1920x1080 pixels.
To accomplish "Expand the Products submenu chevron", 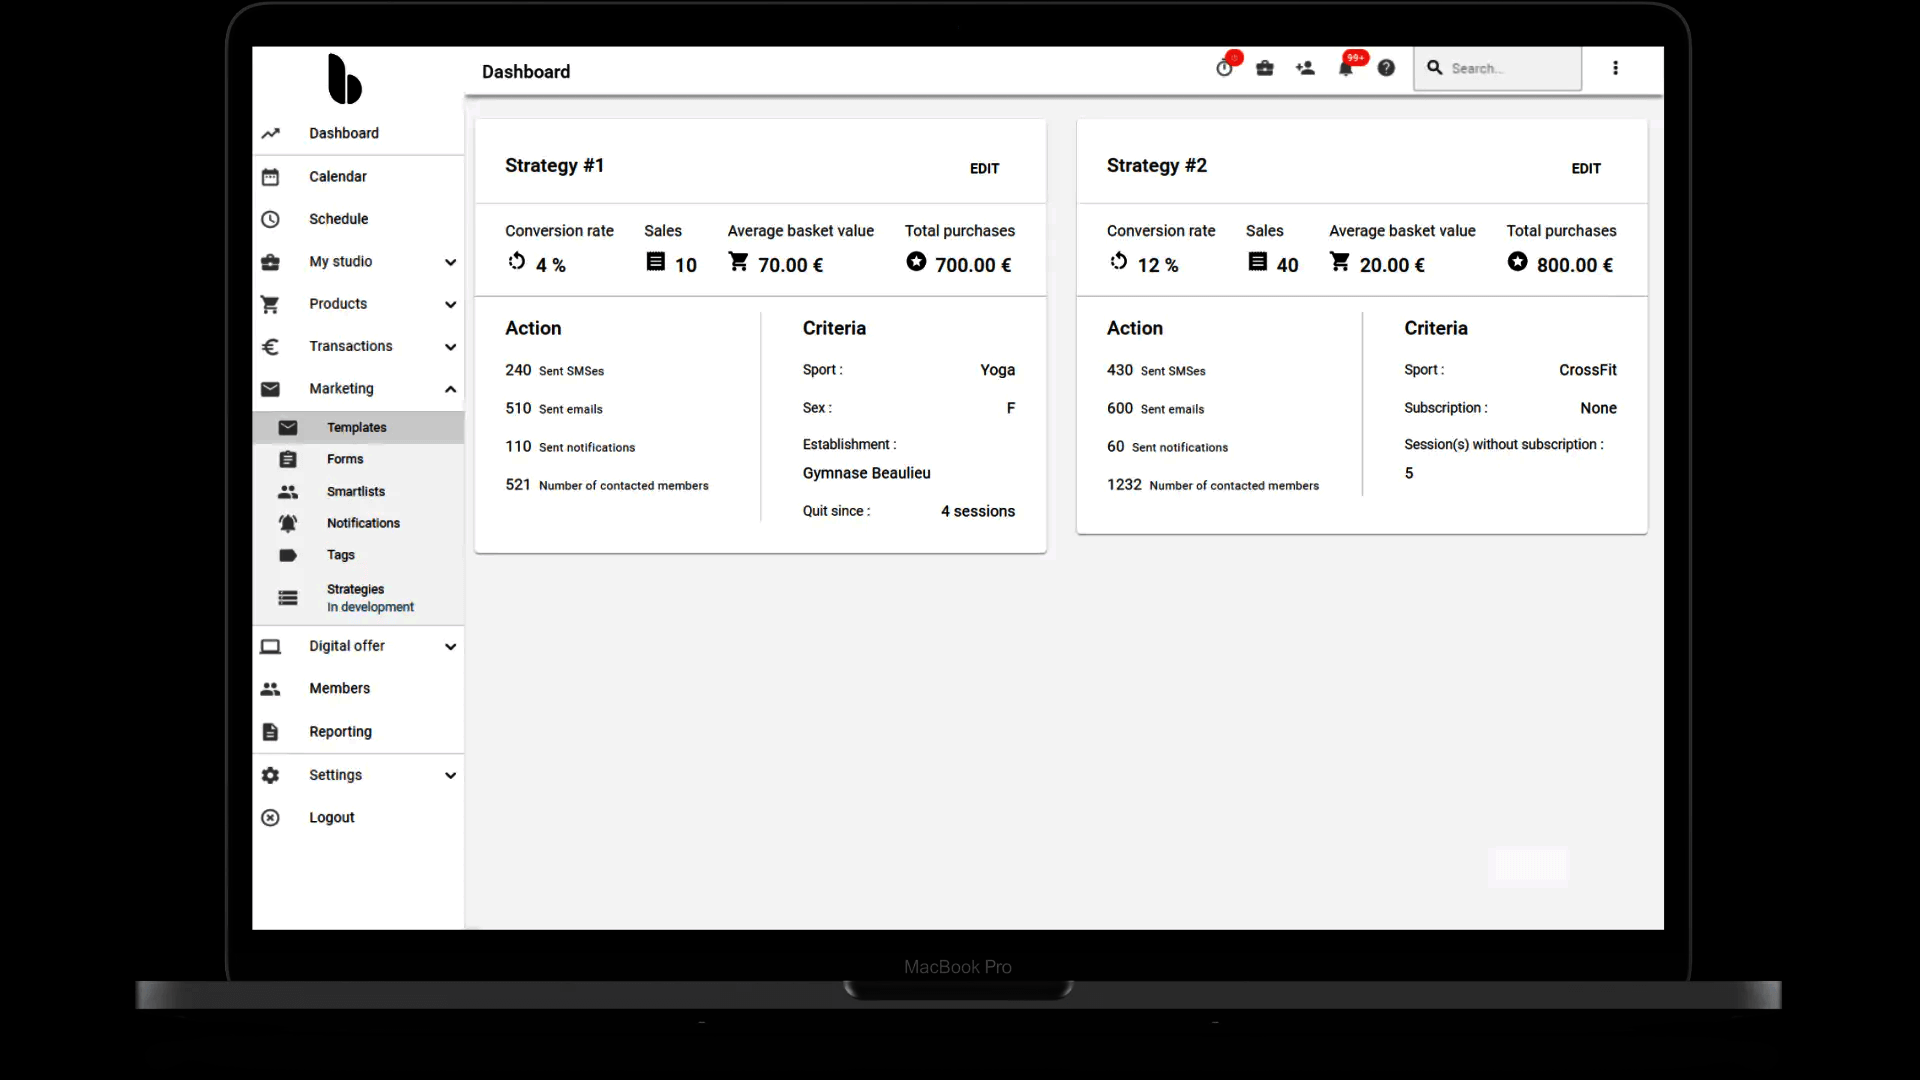I will 450,304.
